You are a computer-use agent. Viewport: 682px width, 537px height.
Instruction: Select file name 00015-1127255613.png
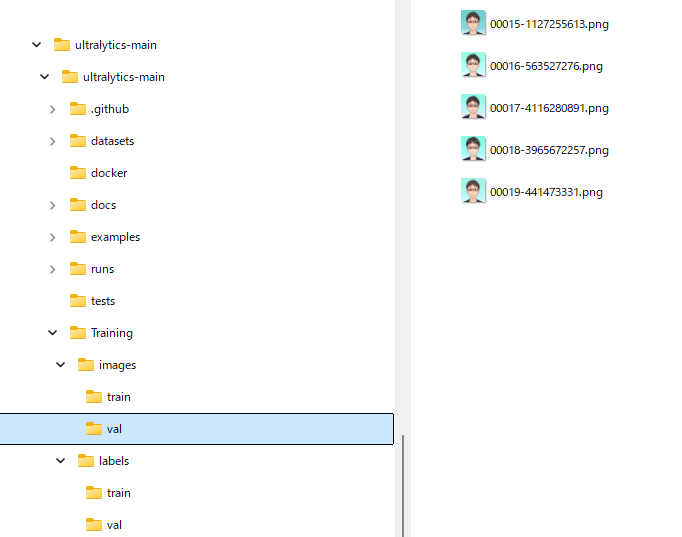pyautogui.click(x=549, y=24)
